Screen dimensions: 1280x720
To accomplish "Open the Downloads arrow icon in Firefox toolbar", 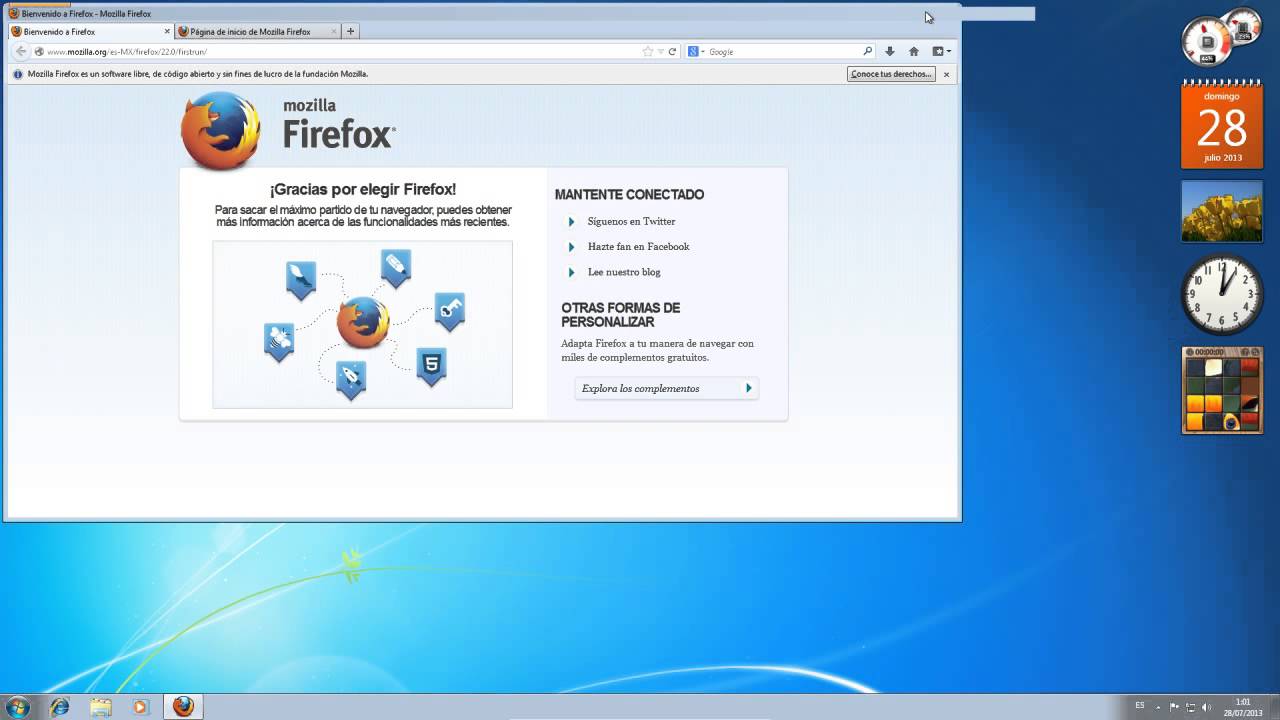I will tap(889, 51).
